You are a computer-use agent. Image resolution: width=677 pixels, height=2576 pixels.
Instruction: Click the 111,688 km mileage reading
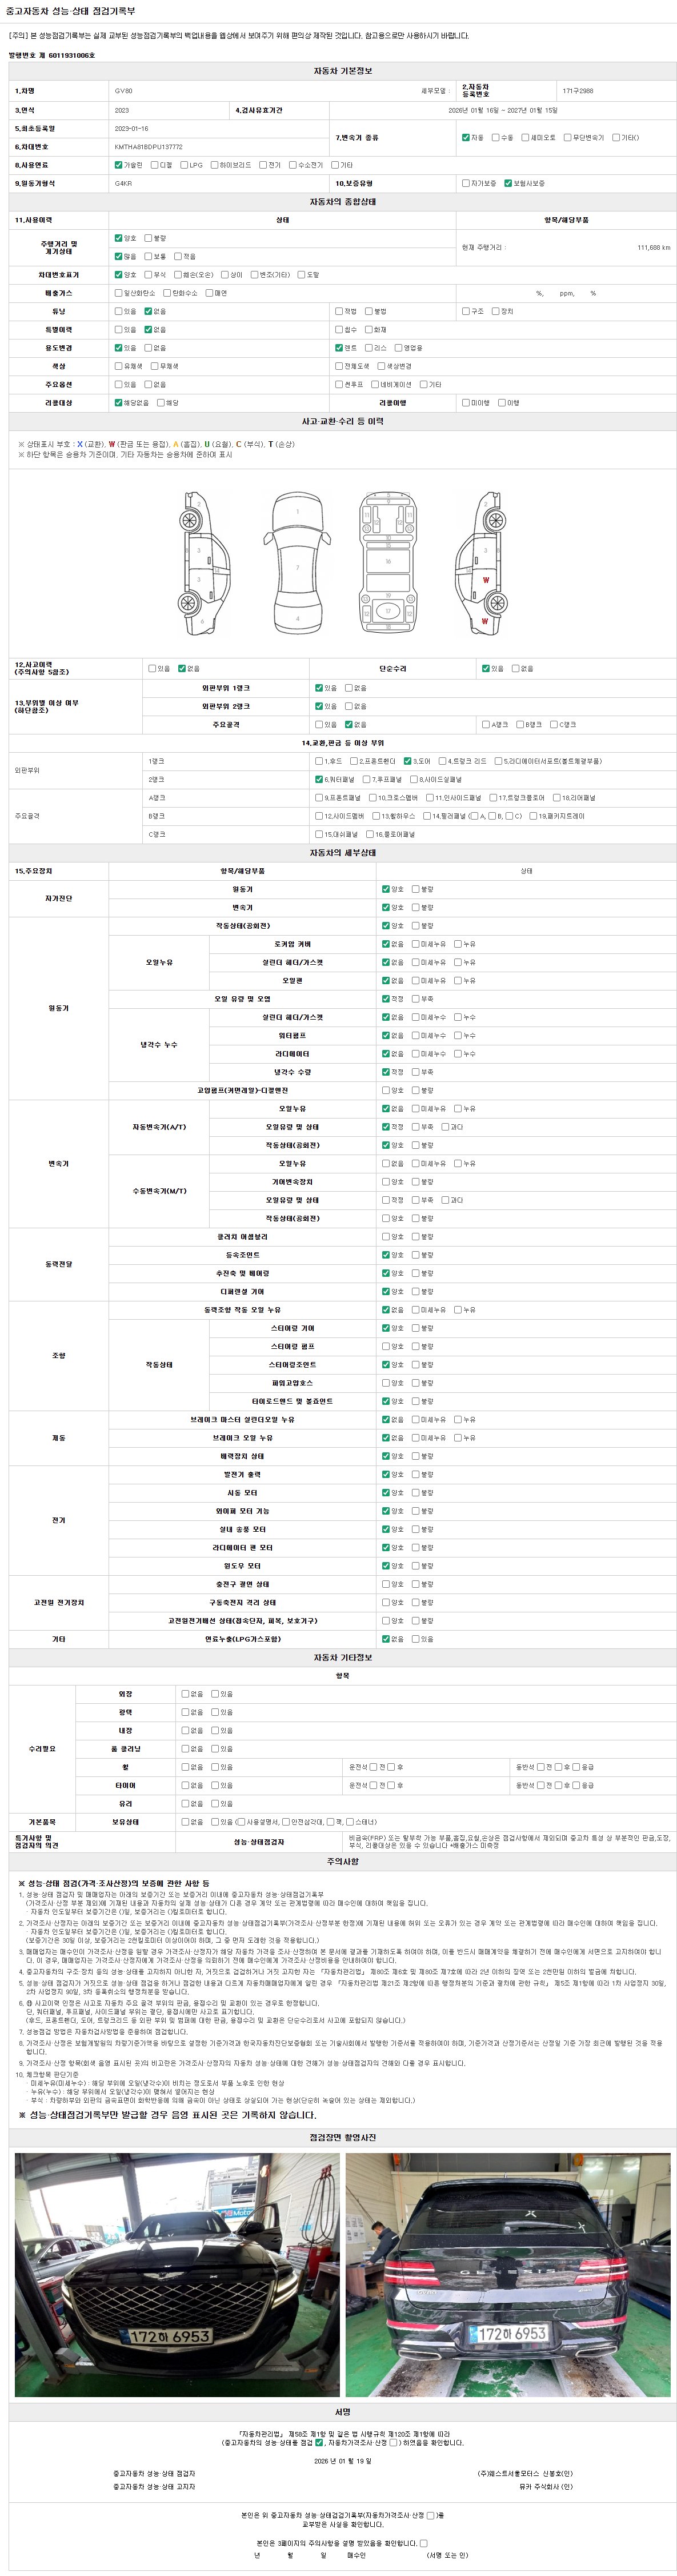[653, 247]
